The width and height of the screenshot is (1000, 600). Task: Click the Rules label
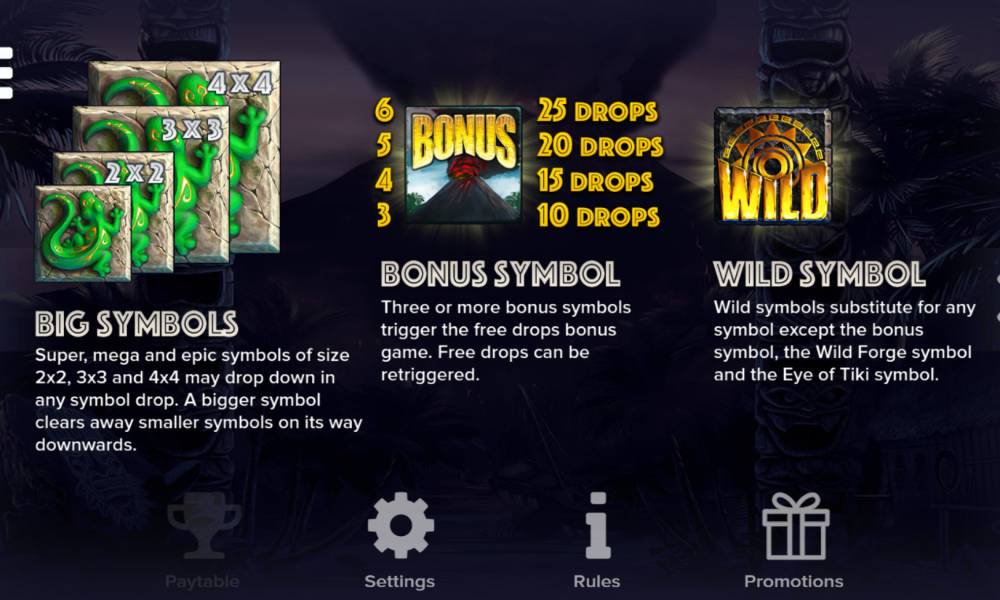(597, 582)
